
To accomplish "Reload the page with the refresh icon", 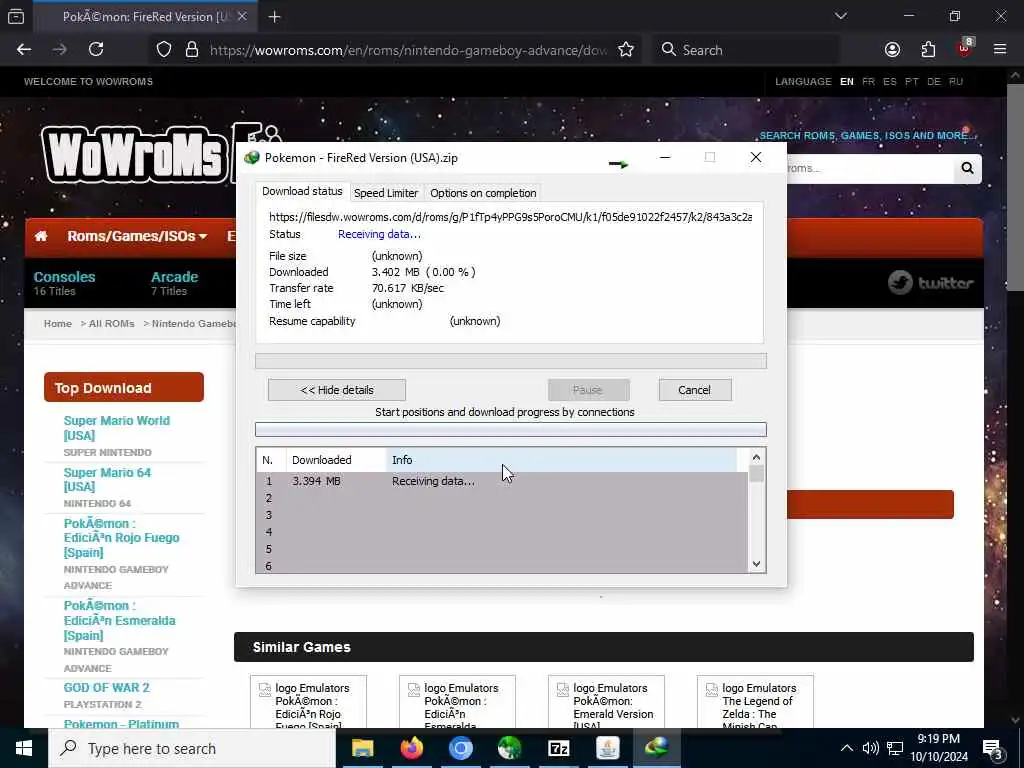I will click(x=96, y=50).
